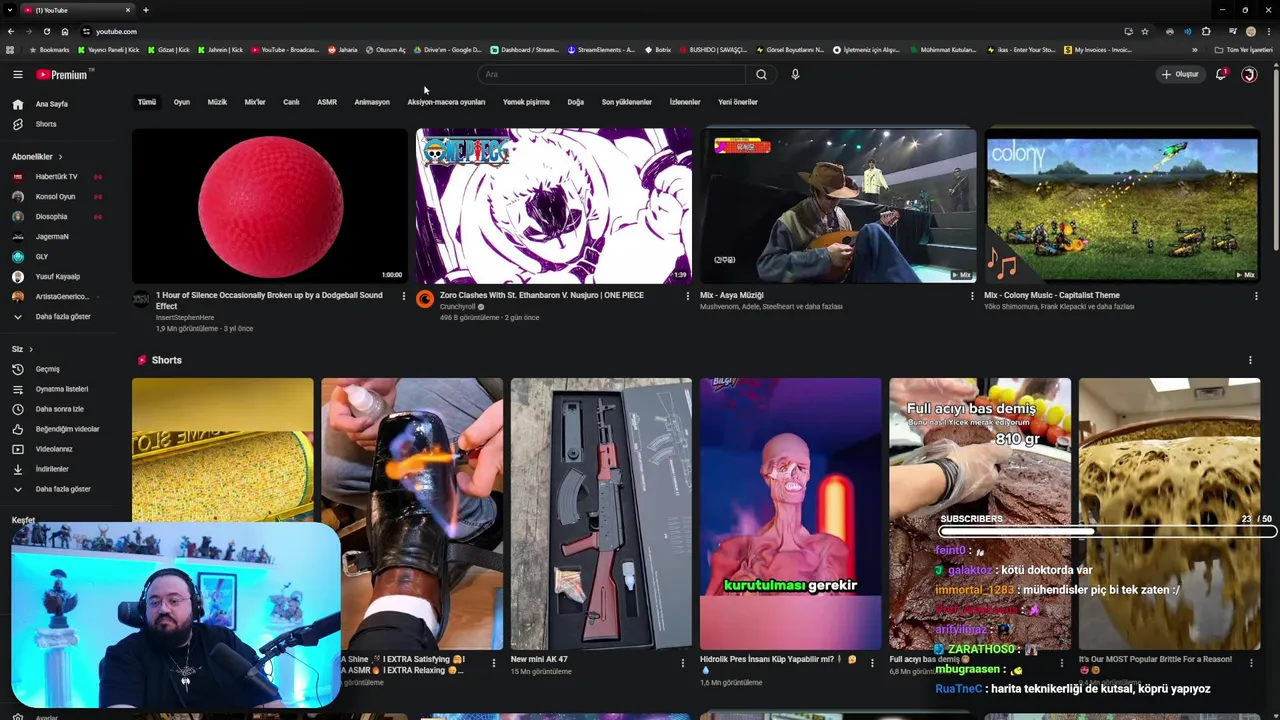Open Geçmiş history in sidebar
Viewport: 1280px width, 720px height.
[48, 369]
